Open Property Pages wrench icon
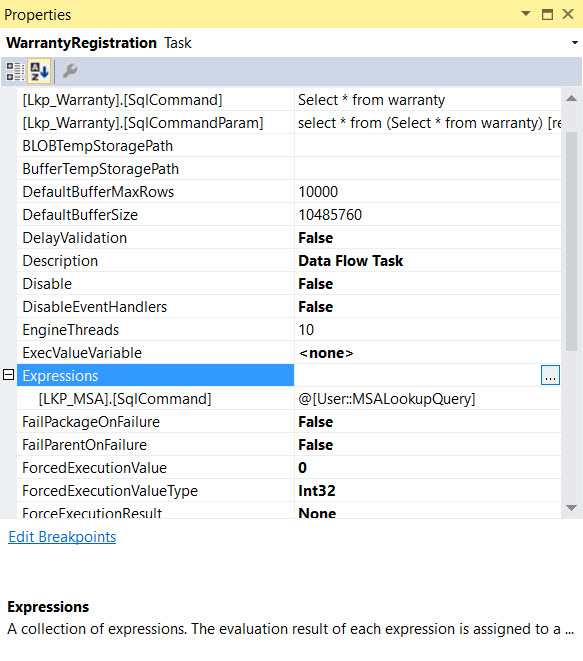The image size is (583, 661). 70,71
